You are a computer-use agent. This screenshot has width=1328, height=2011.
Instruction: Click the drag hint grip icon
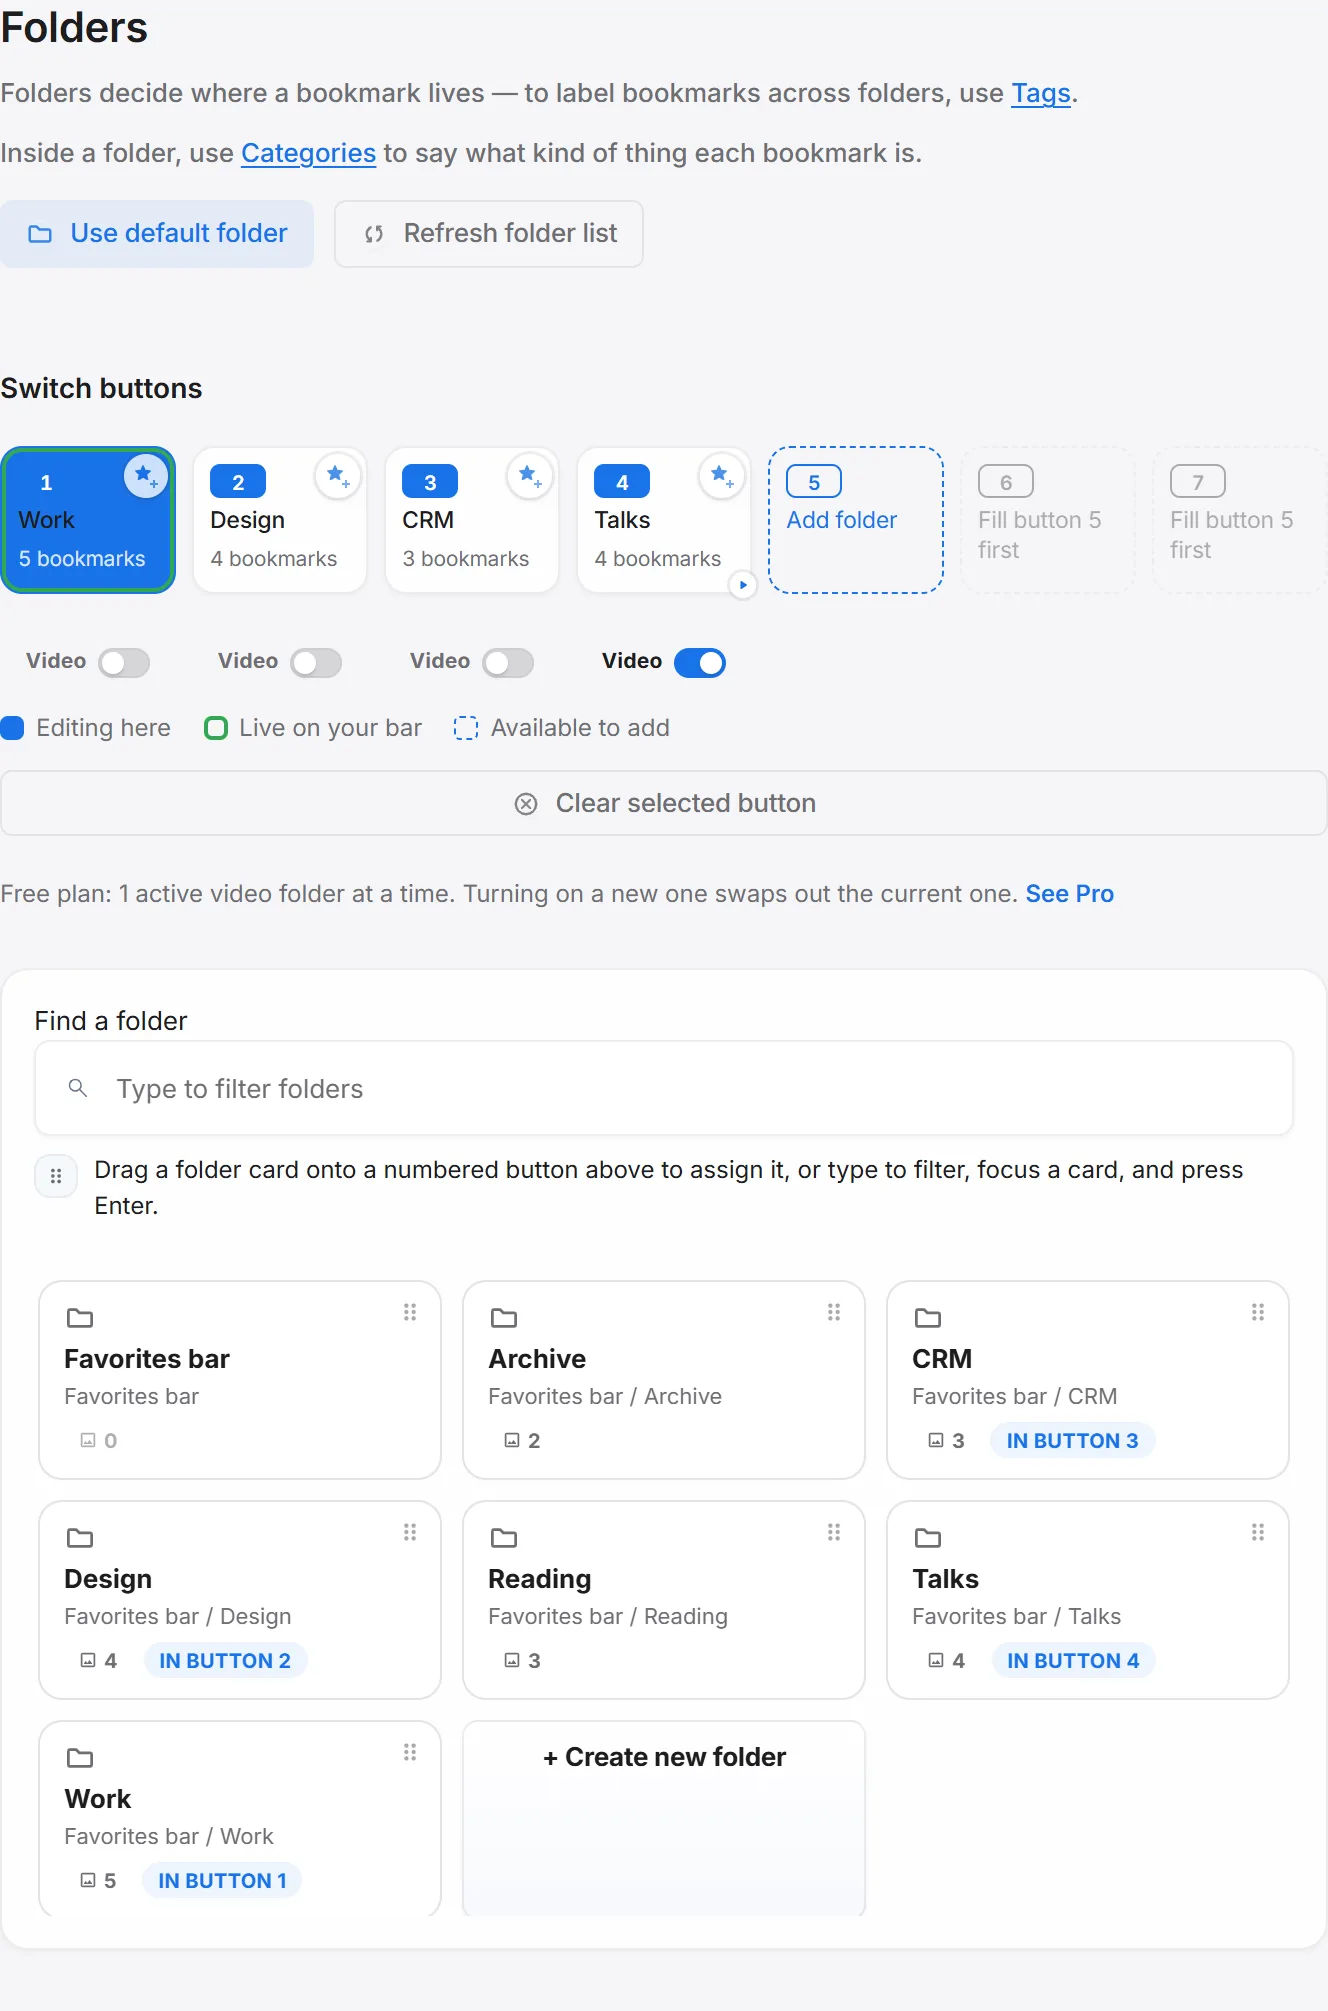[x=56, y=1176]
